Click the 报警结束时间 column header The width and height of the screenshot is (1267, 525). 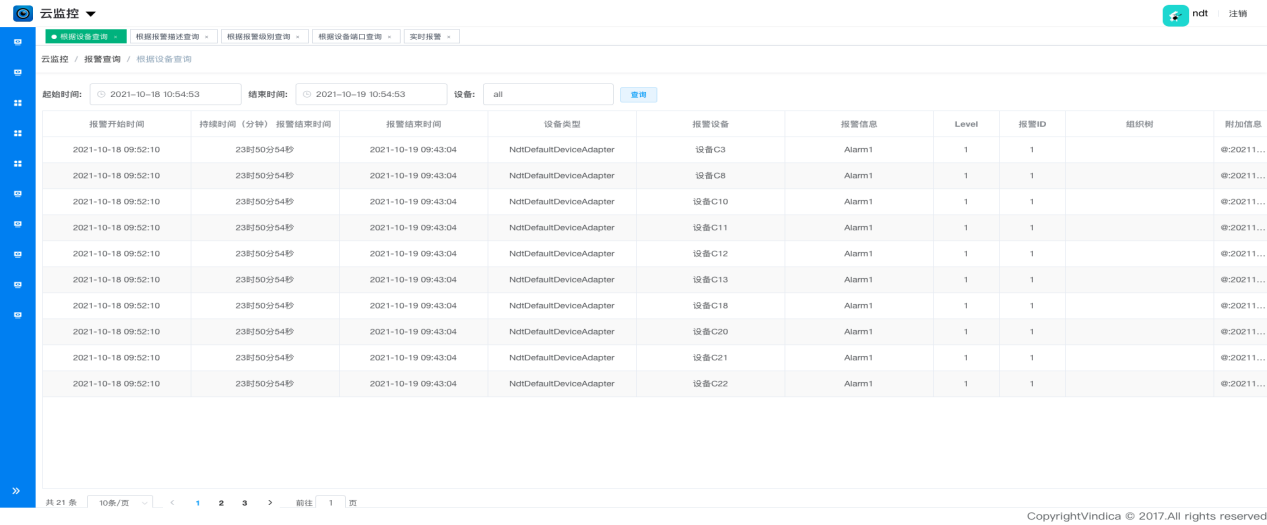tap(413, 124)
